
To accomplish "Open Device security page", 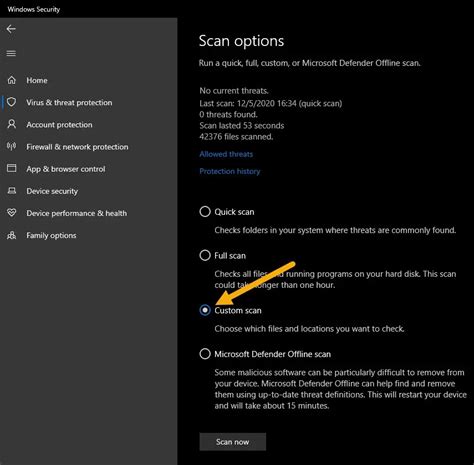I will click(52, 191).
